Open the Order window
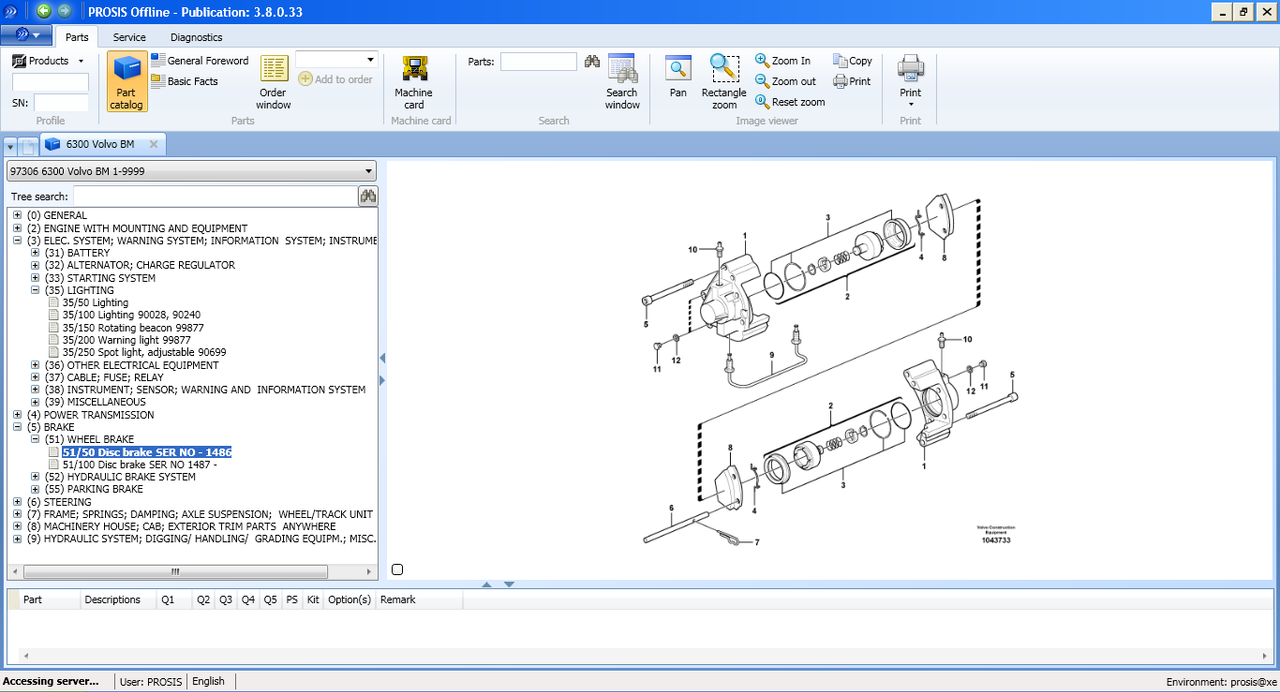Screen dimensions: 1280x692 [273, 82]
